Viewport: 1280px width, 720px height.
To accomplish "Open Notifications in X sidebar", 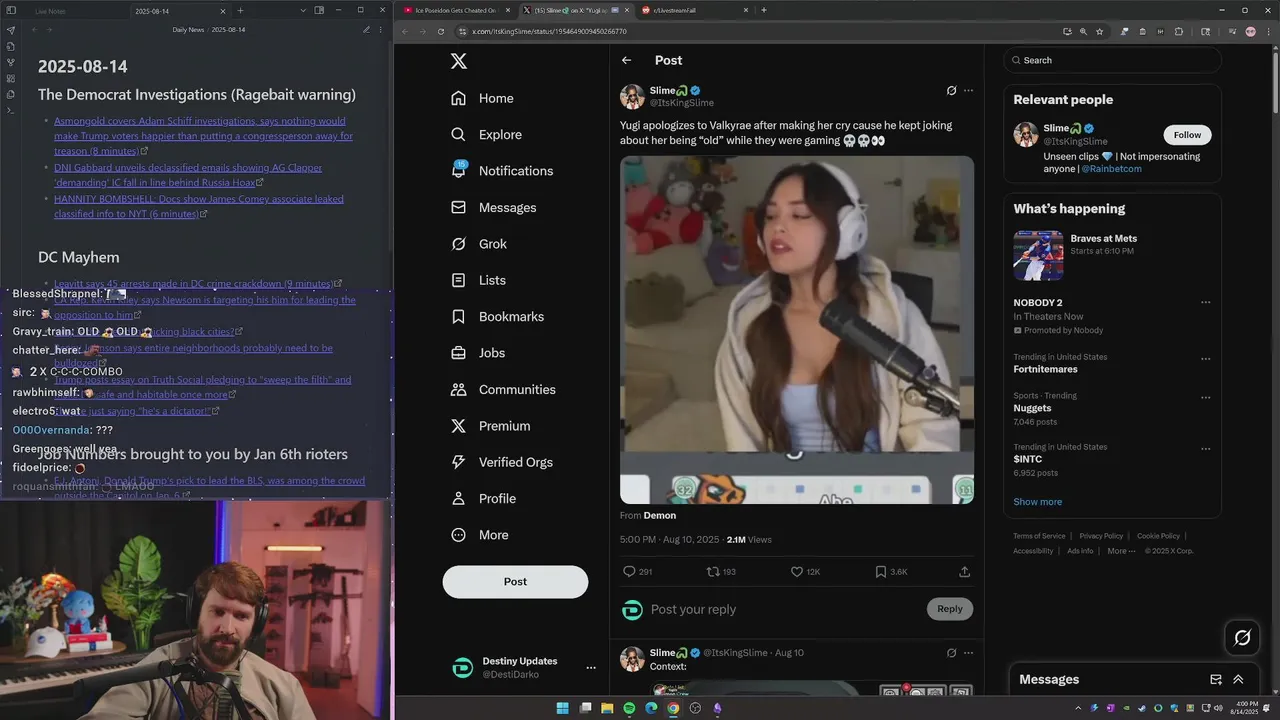I will click(502, 171).
